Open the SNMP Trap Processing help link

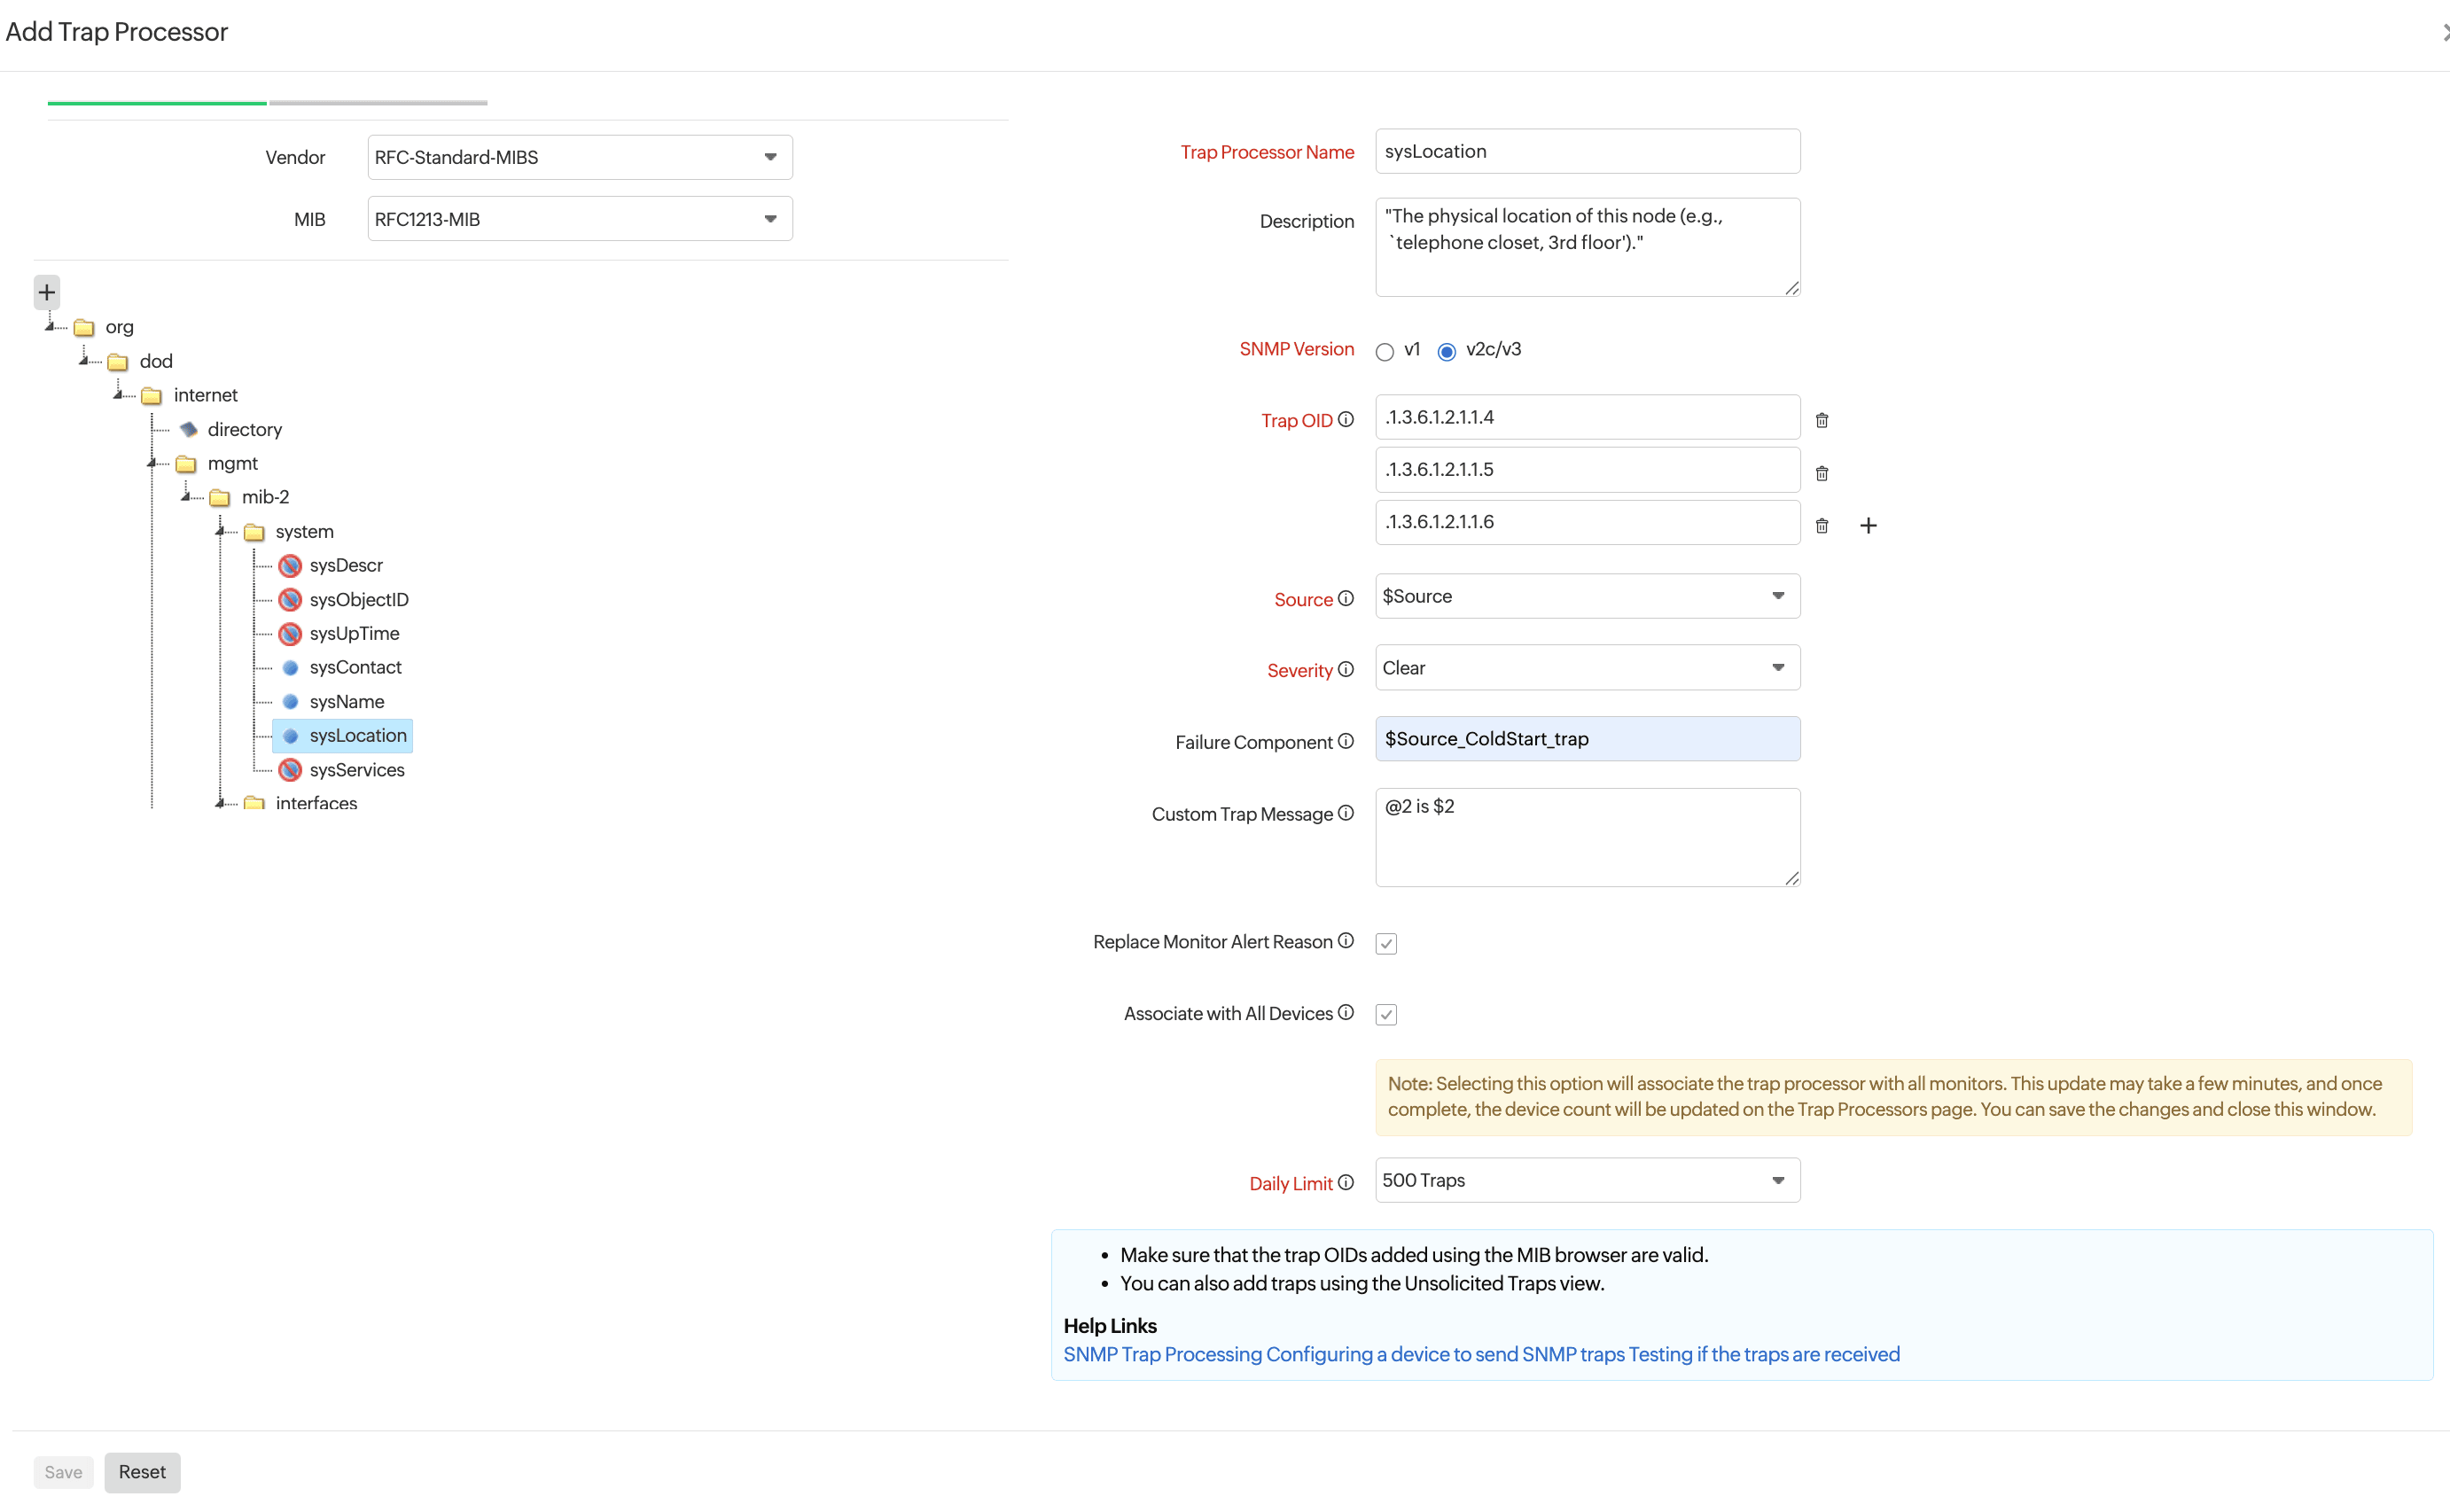(1162, 1354)
